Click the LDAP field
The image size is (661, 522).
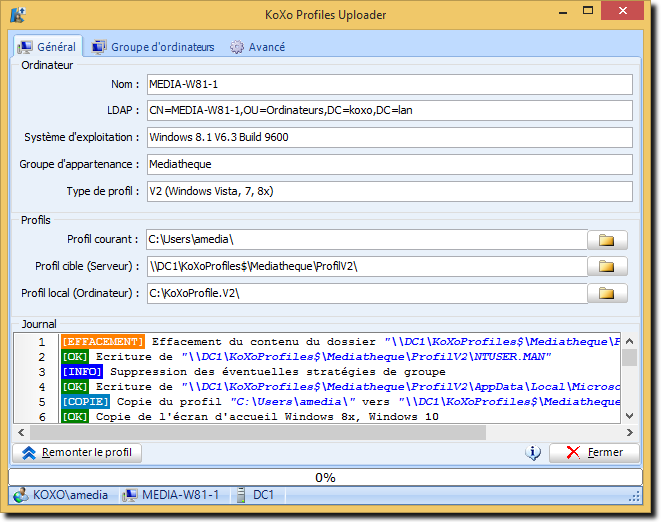(x=390, y=110)
